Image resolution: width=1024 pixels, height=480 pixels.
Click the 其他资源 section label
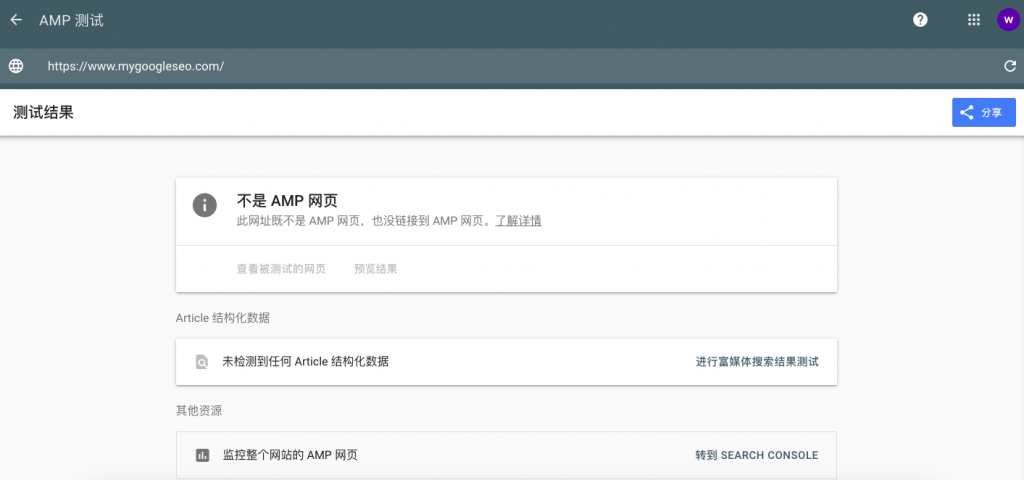tap(199, 411)
